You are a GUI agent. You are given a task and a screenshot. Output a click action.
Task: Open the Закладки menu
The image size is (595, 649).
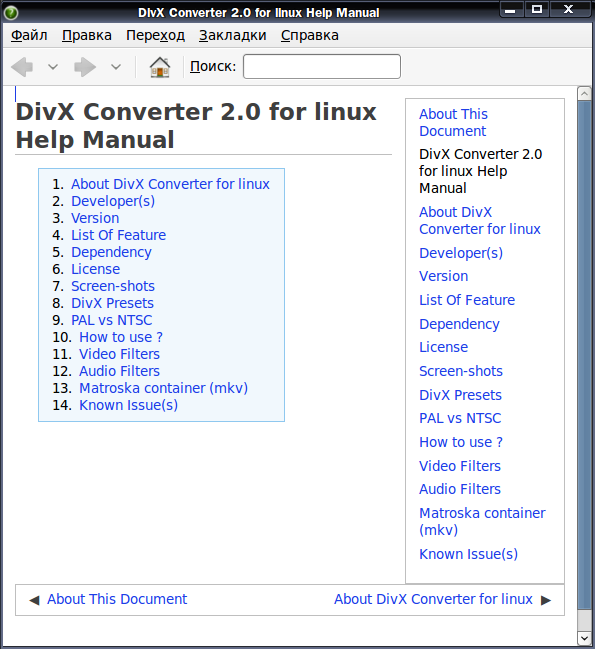pyautogui.click(x=233, y=36)
